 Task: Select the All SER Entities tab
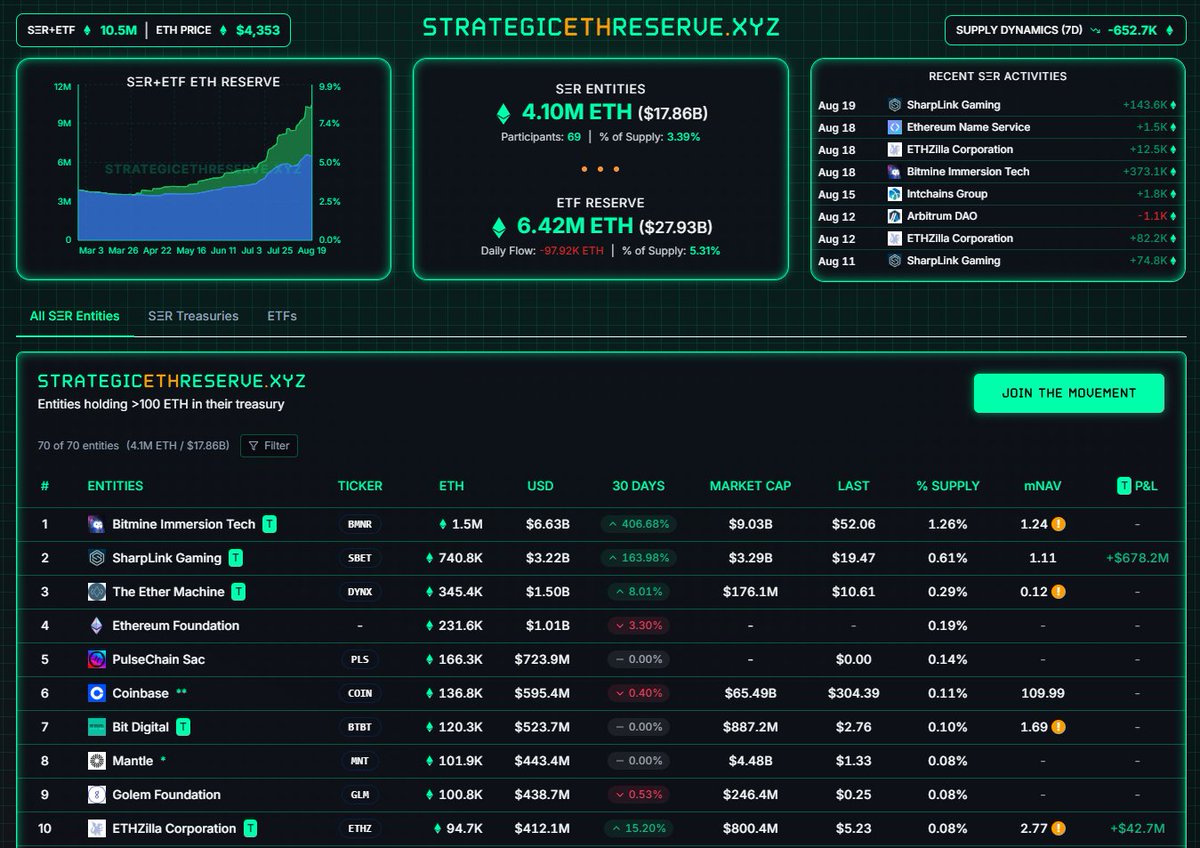tap(75, 316)
